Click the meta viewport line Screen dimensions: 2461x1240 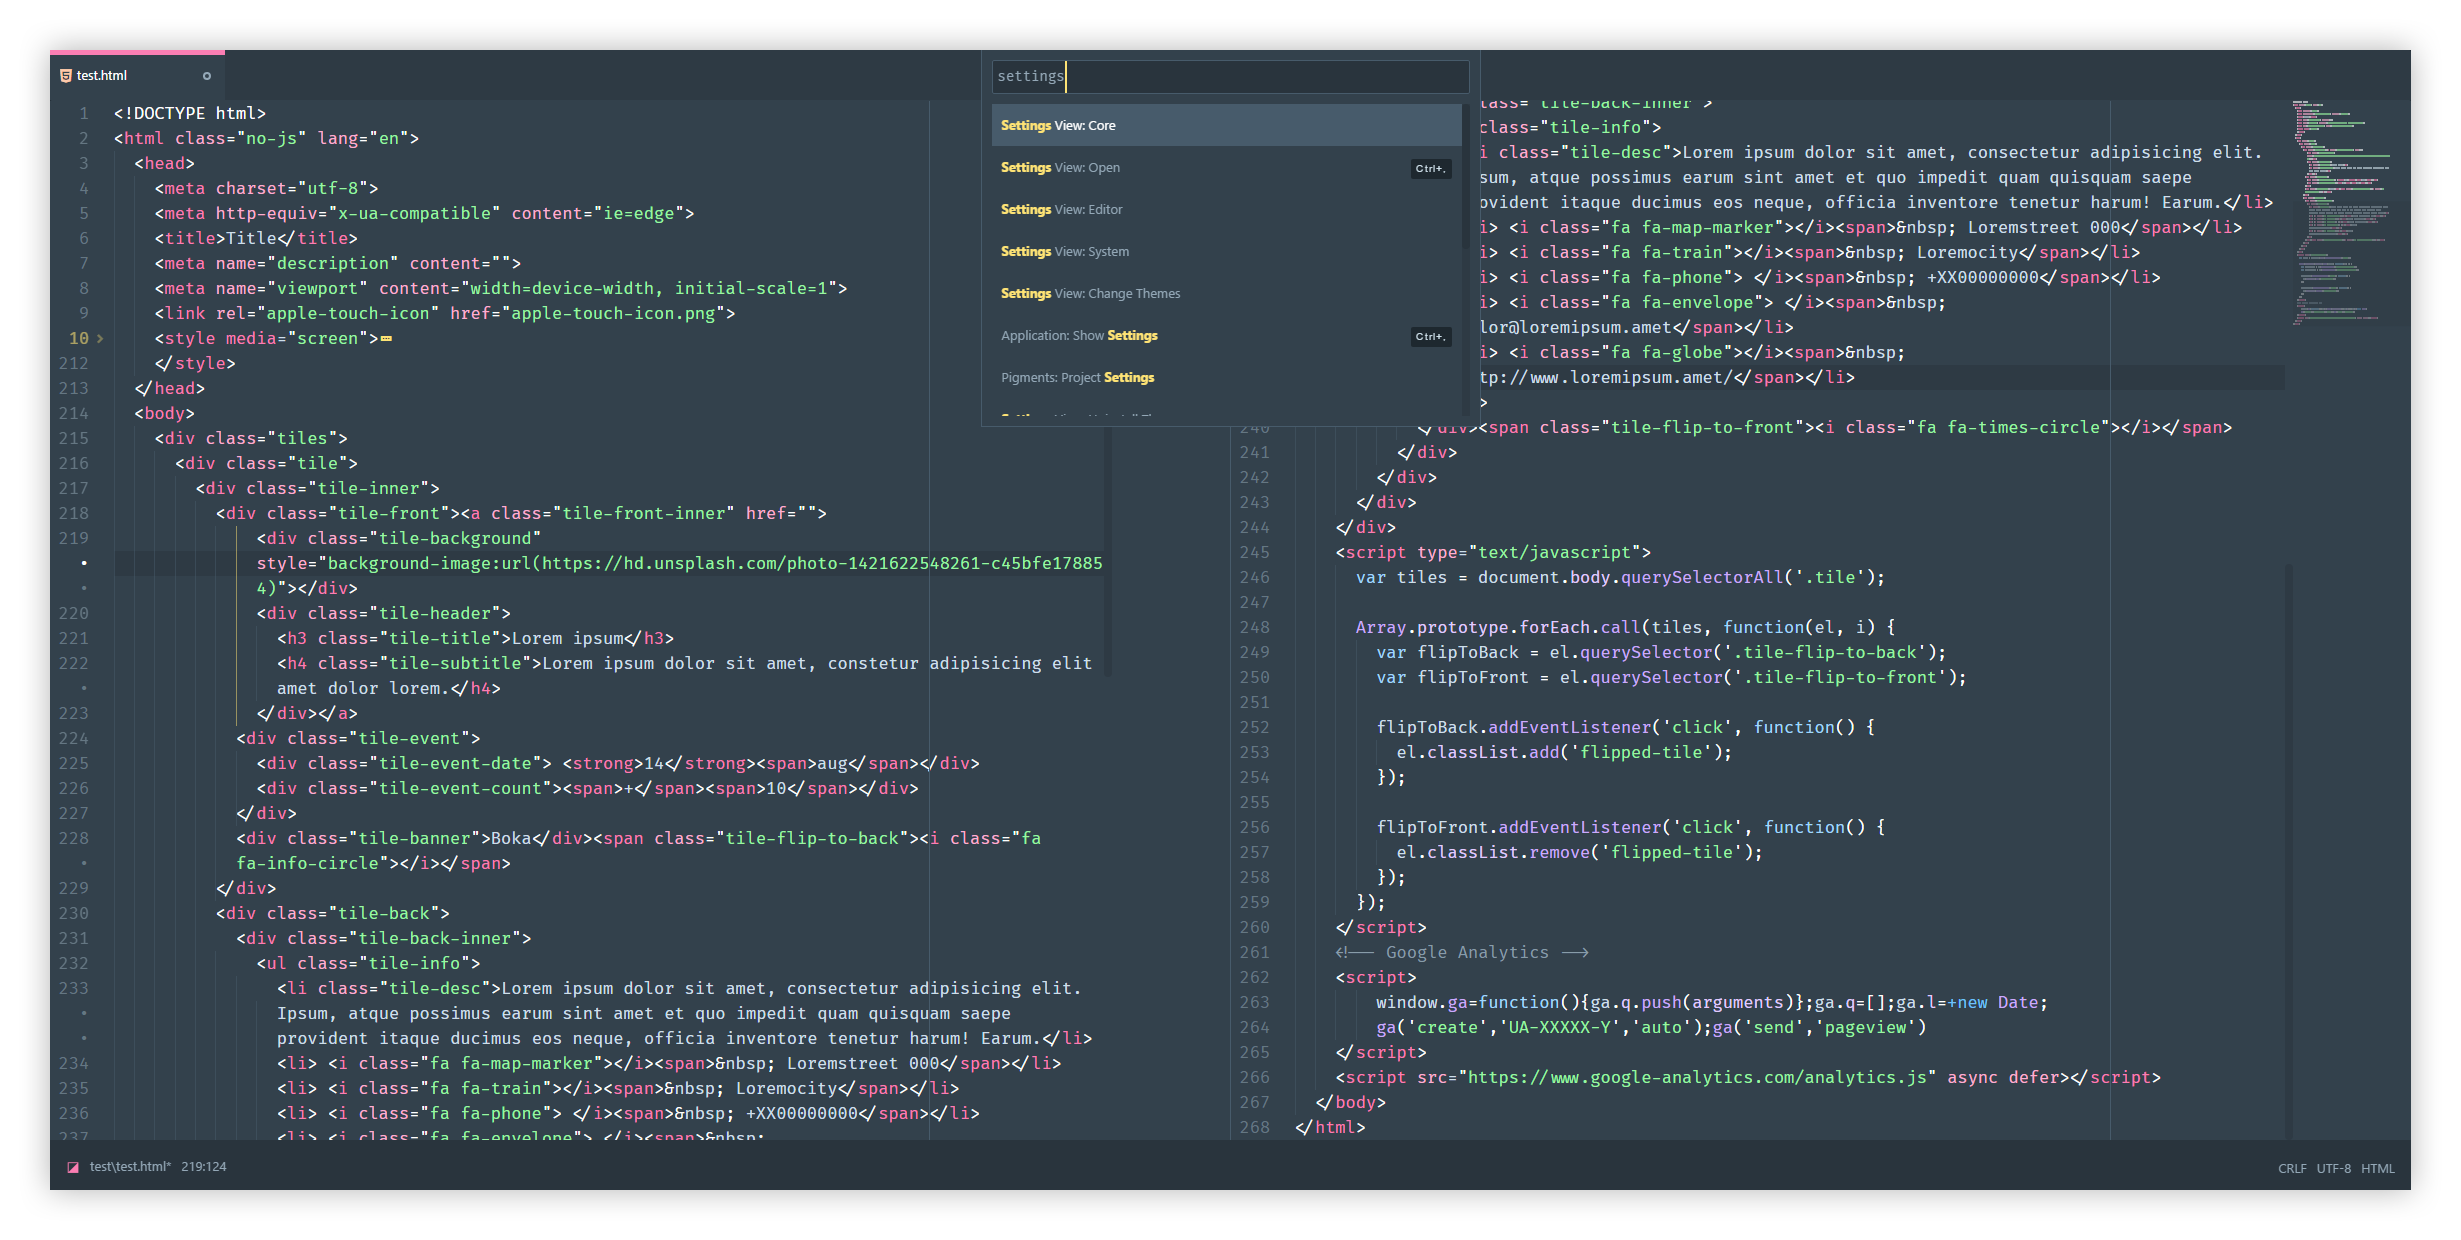[x=501, y=288]
